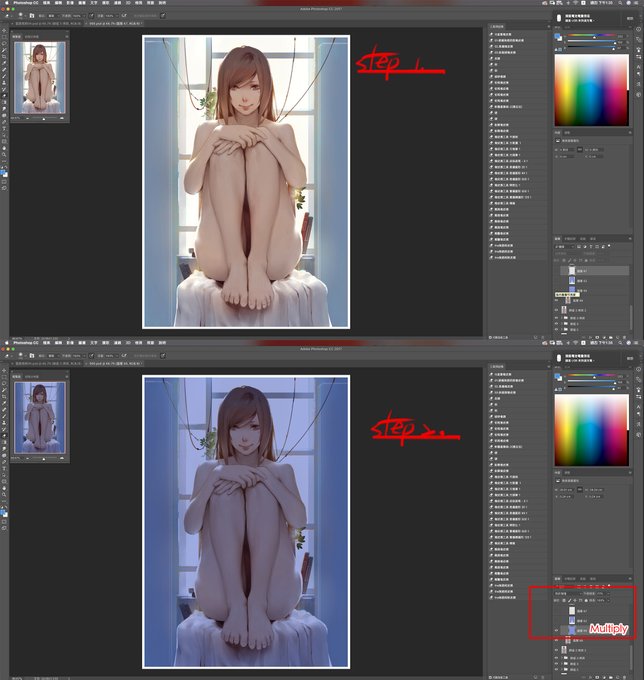The width and height of the screenshot is (644, 680).
Task: Open the Layers panel flyout menu in the top window
Action: tap(630, 239)
